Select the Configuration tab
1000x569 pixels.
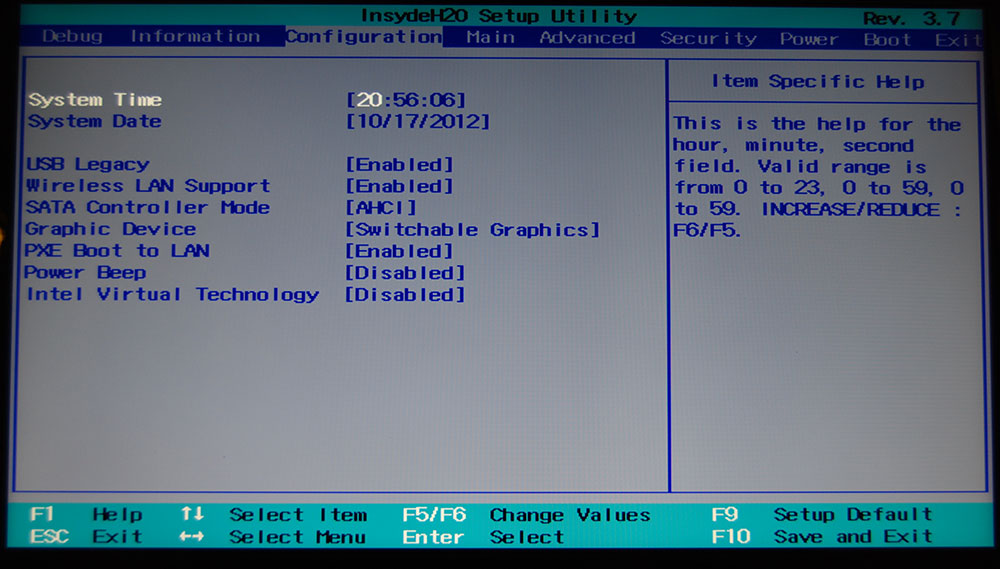[364, 36]
